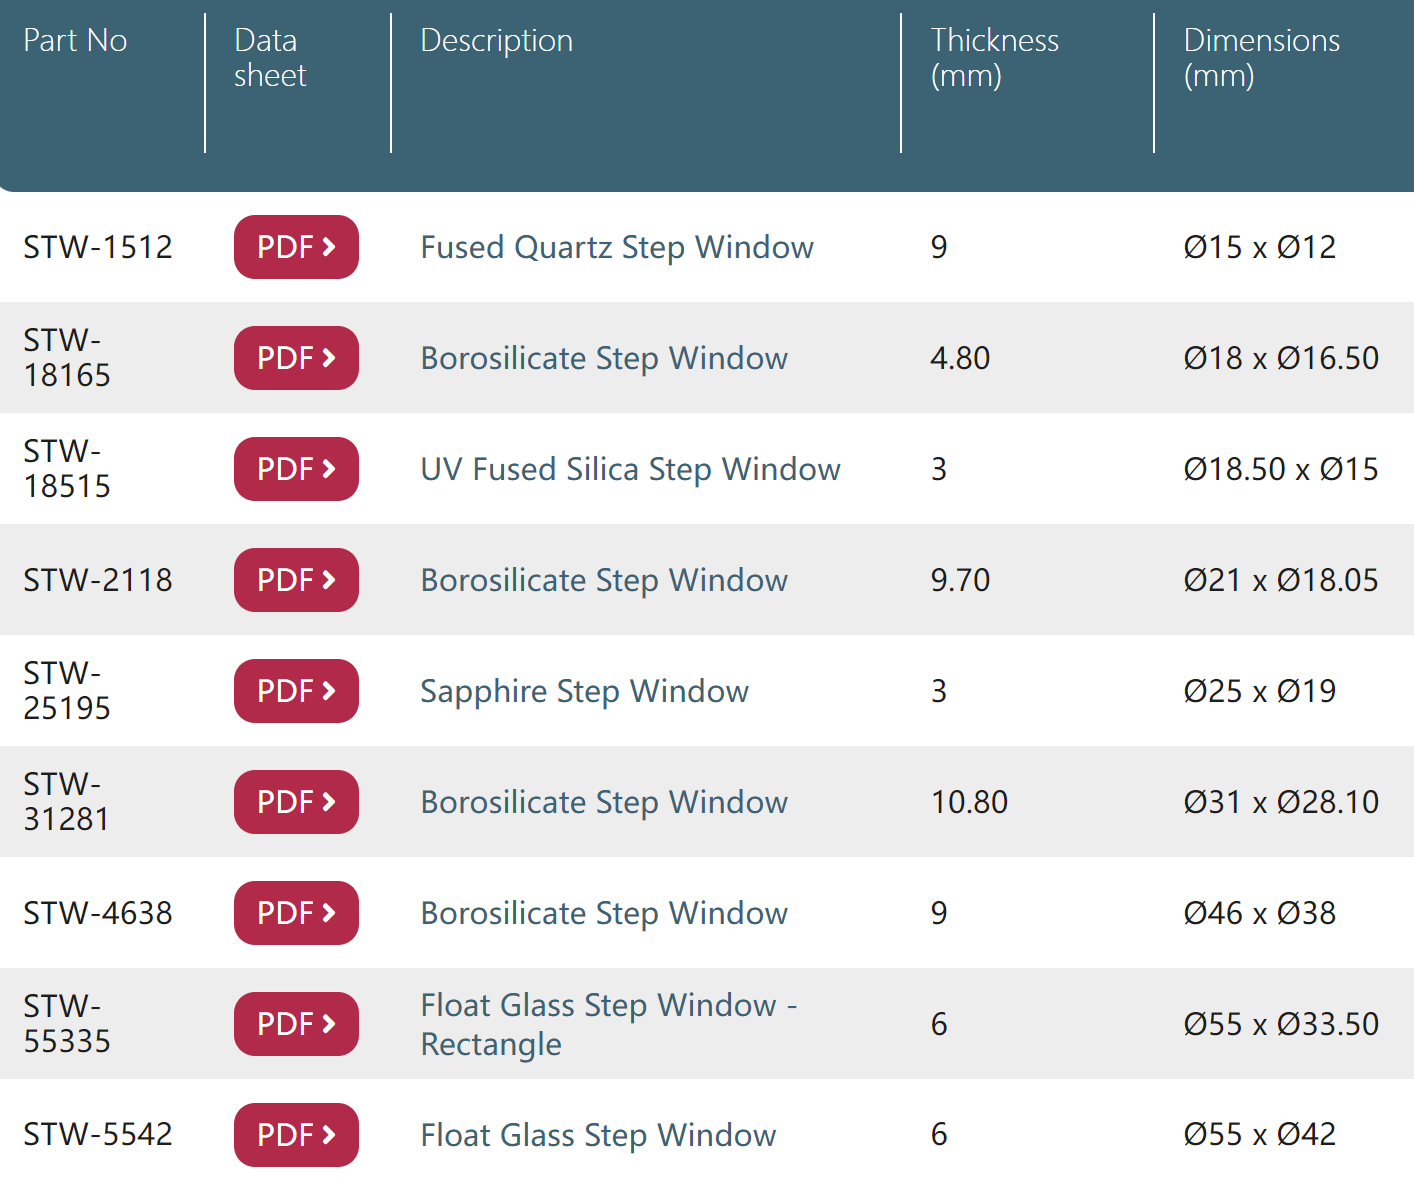Screen dimensions: 1414x1183
Task: Select part number STW-18515
Action: tap(67, 469)
